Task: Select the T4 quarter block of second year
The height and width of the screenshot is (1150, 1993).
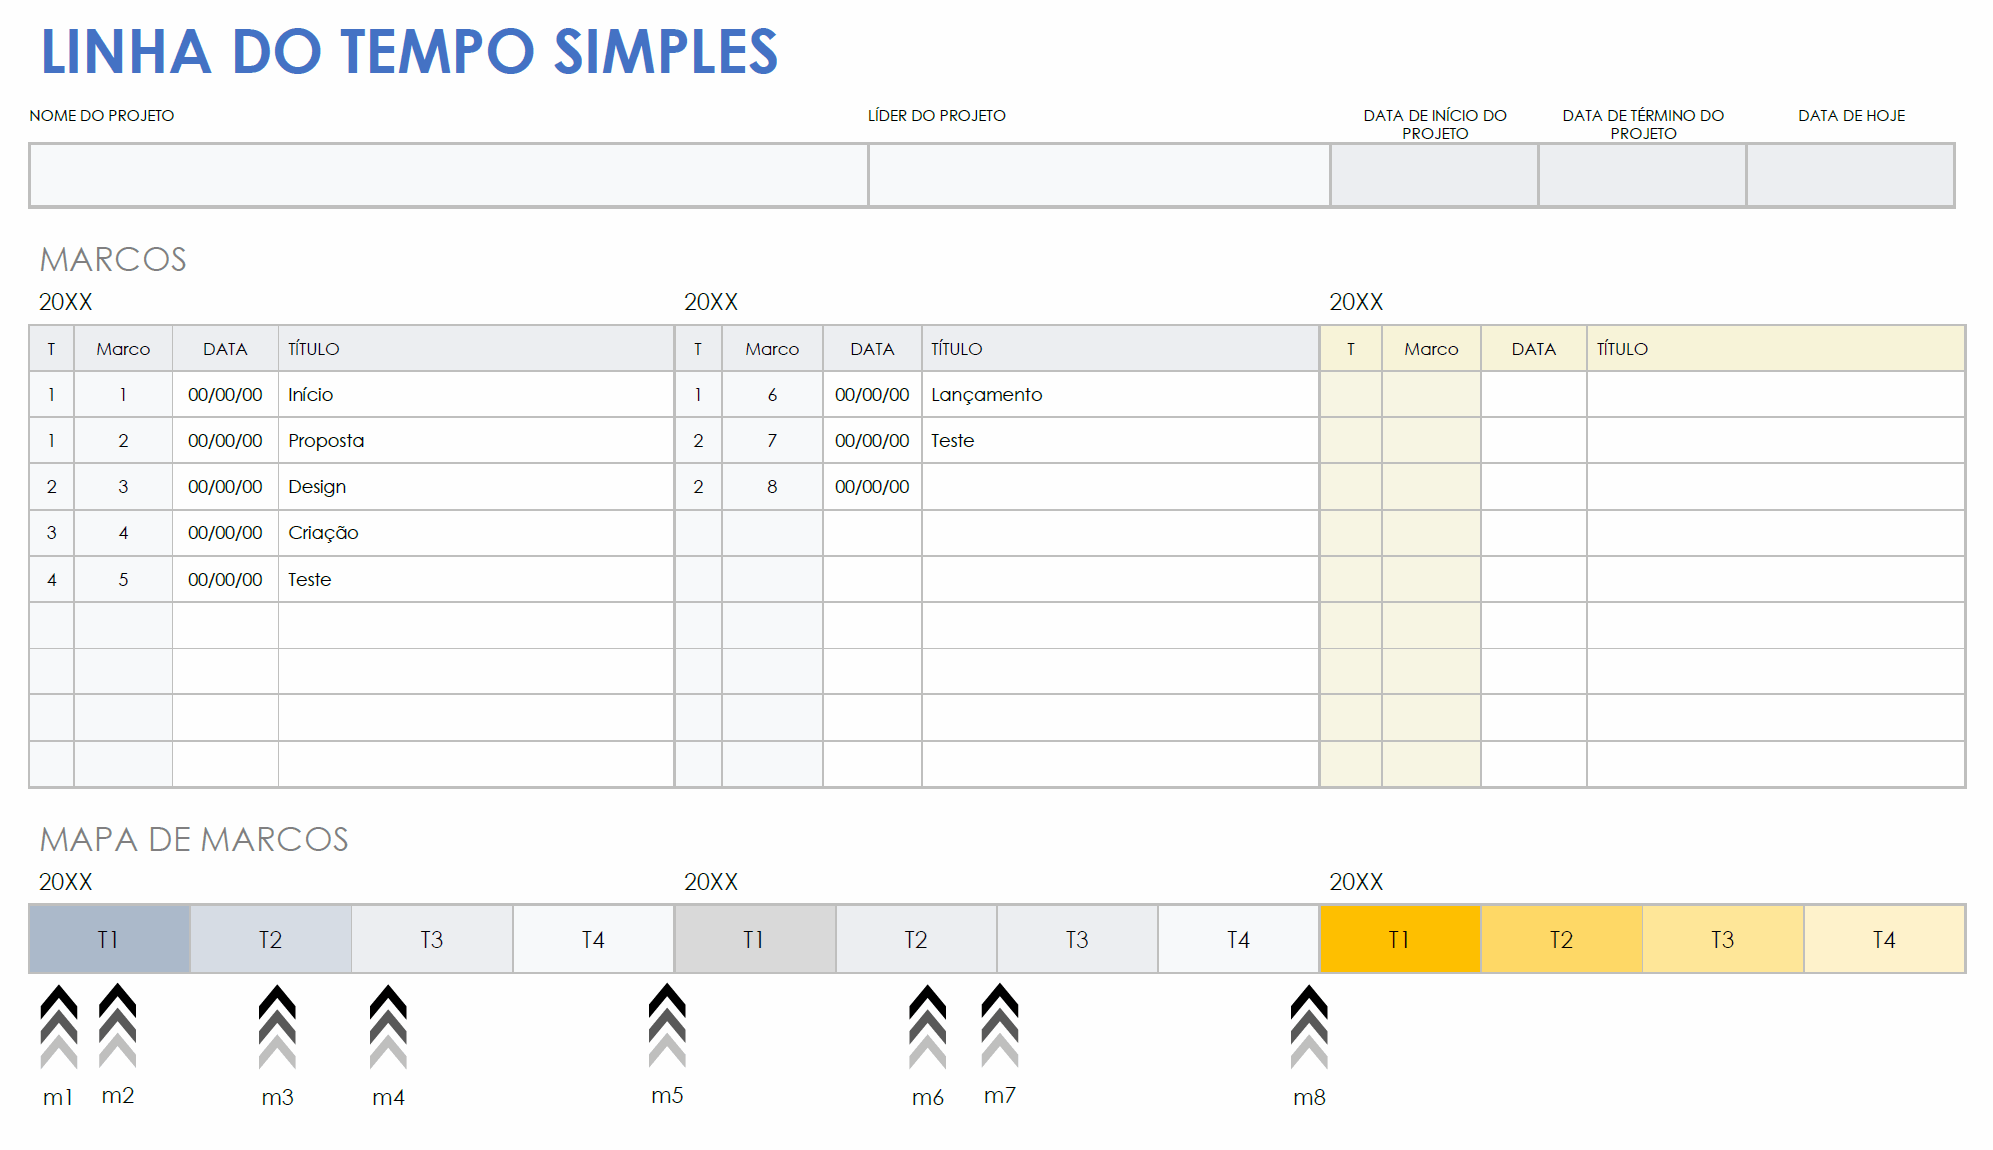Action: 1238,939
